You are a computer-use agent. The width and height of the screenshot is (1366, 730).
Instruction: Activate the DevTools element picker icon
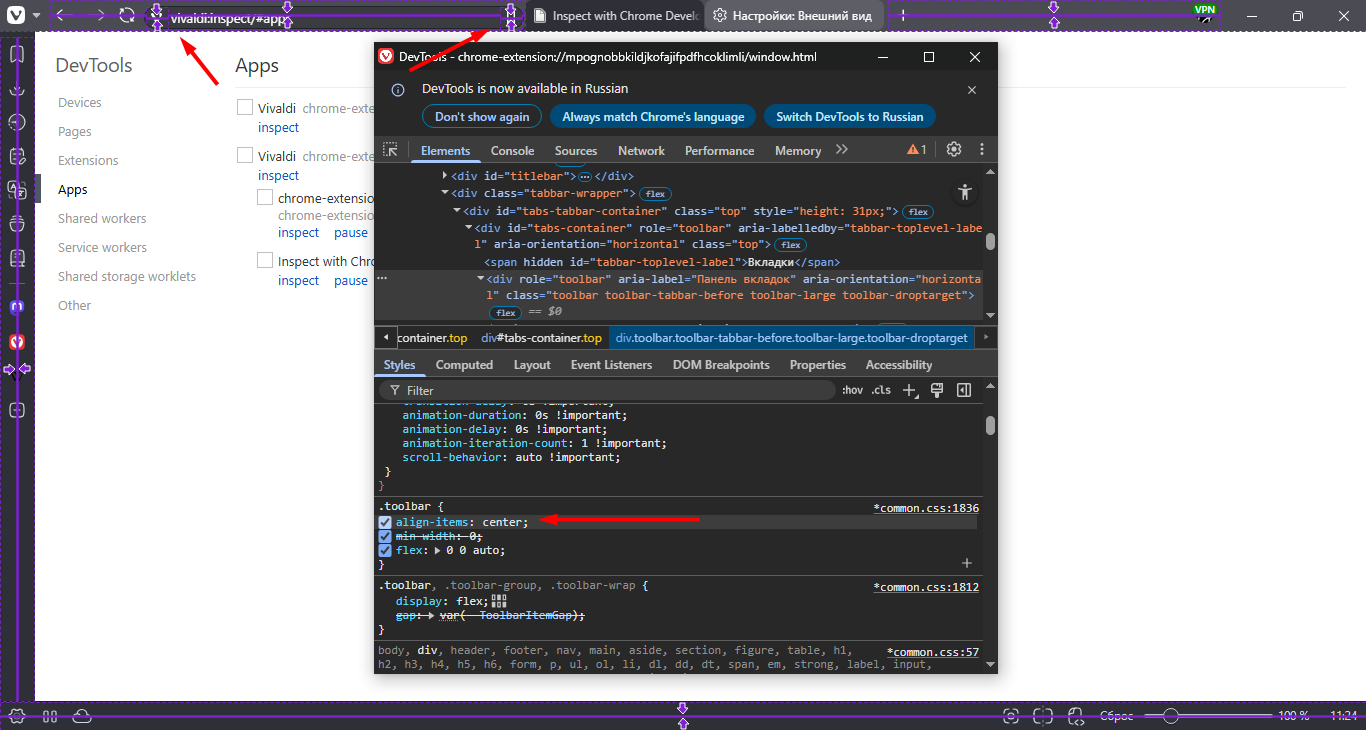[391, 150]
